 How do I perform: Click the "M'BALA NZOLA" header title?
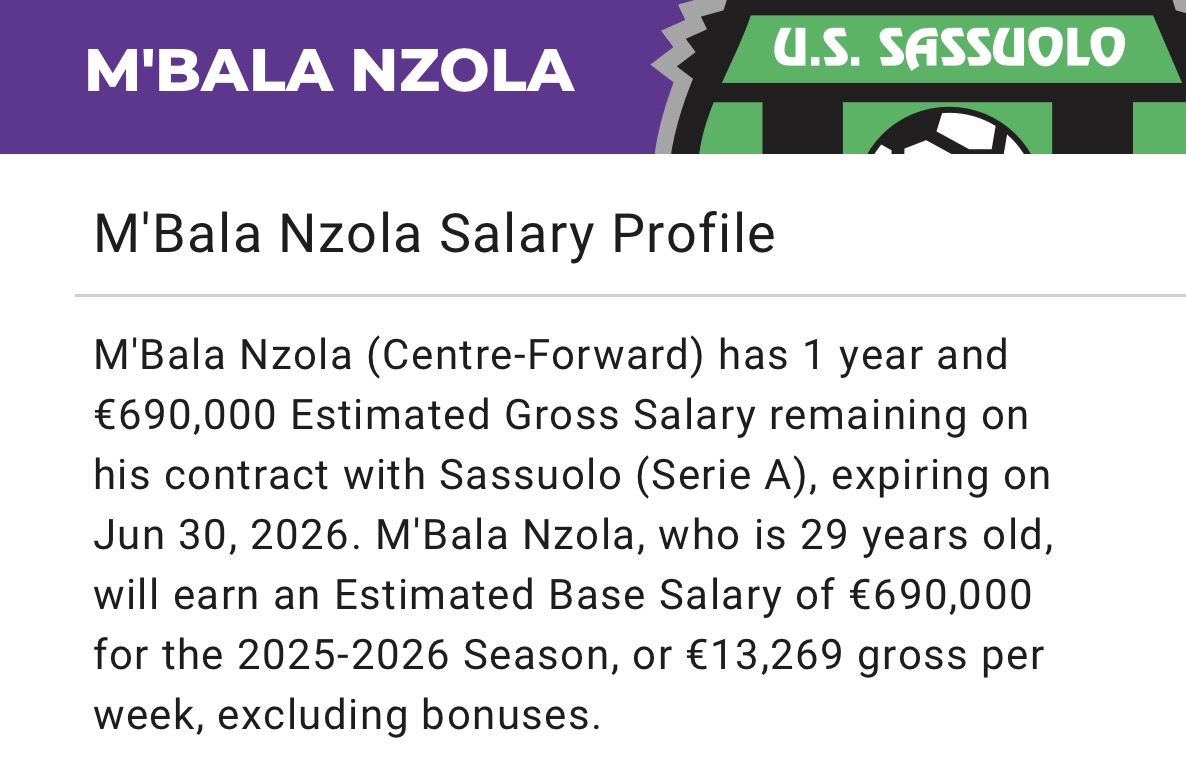(x=330, y=70)
